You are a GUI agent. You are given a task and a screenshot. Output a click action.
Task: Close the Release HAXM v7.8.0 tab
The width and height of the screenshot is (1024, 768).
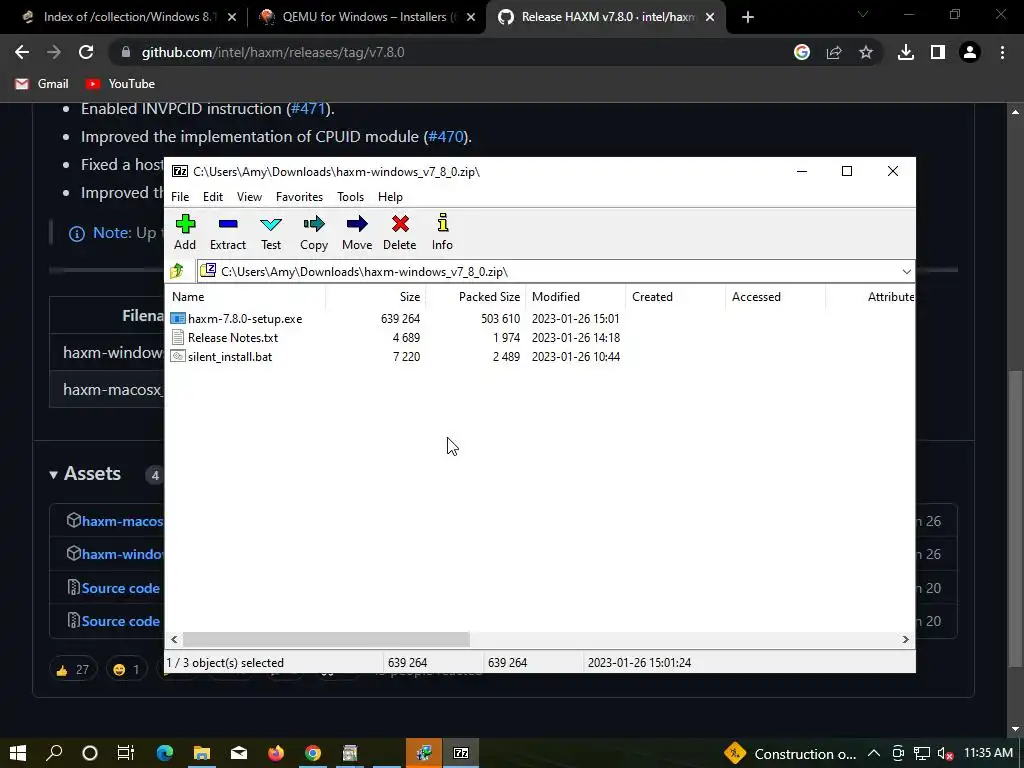coord(710,18)
